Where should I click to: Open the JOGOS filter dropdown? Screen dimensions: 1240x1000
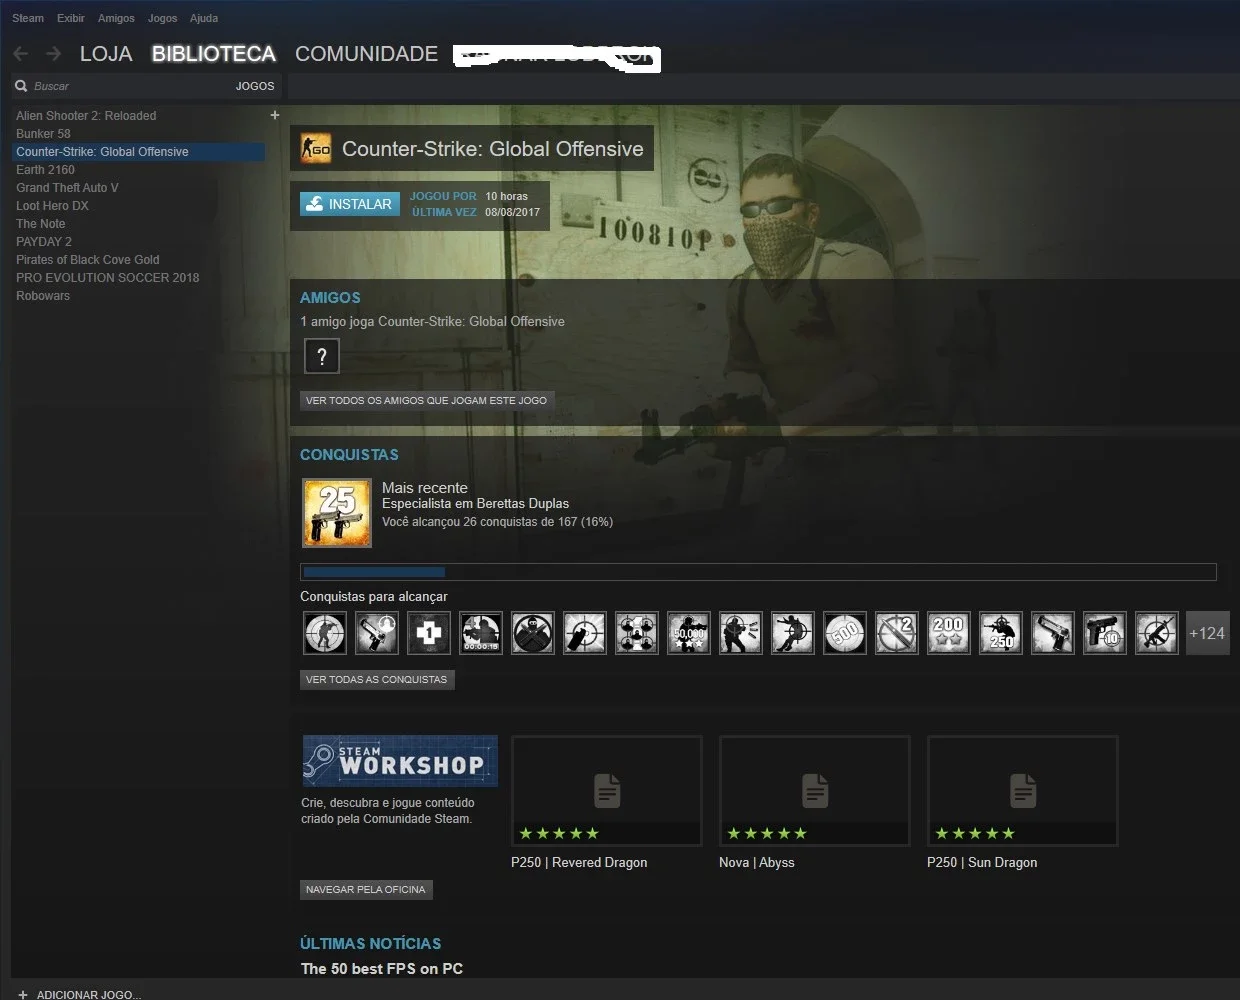click(255, 86)
